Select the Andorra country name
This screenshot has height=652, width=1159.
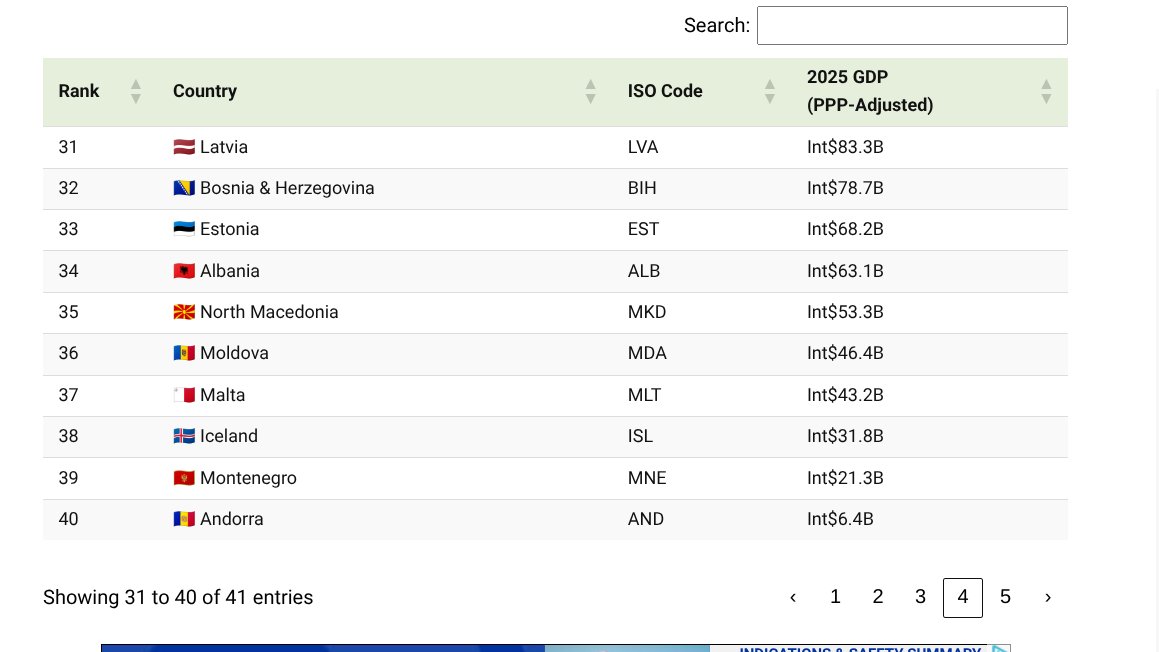coord(231,518)
